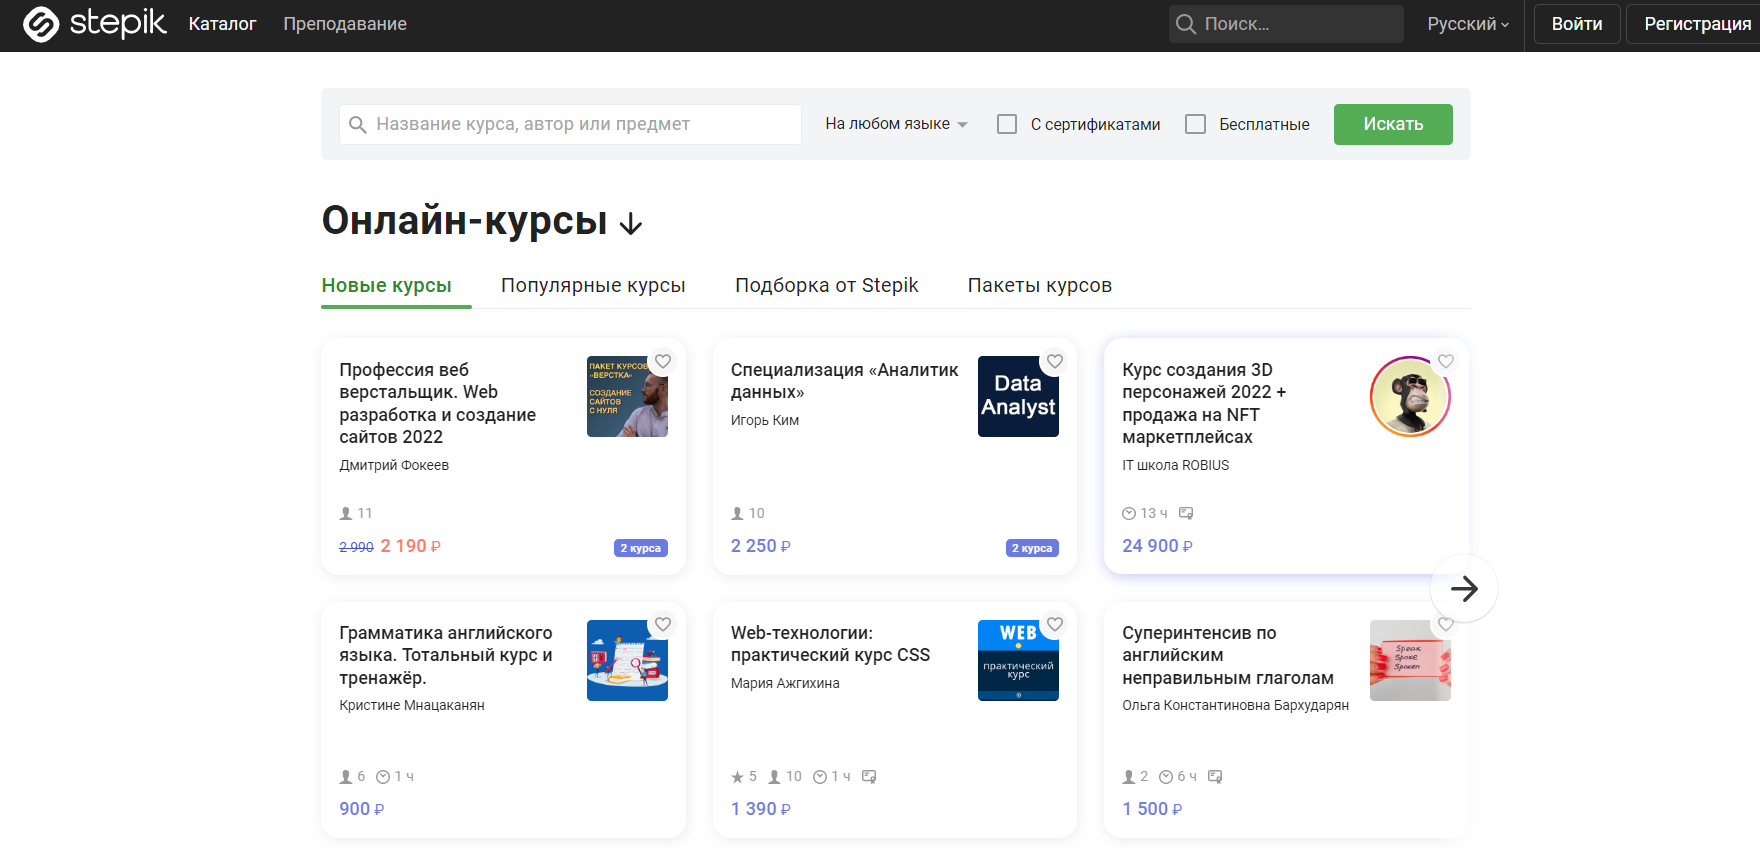This screenshot has width=1760, height=861.
Task: Open the 'Каталог' menu
Action: click(222, 24)
